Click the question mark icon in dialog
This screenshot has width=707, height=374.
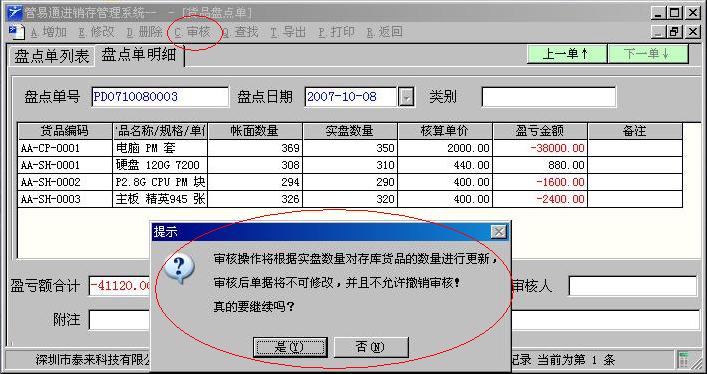coord(179,268)
